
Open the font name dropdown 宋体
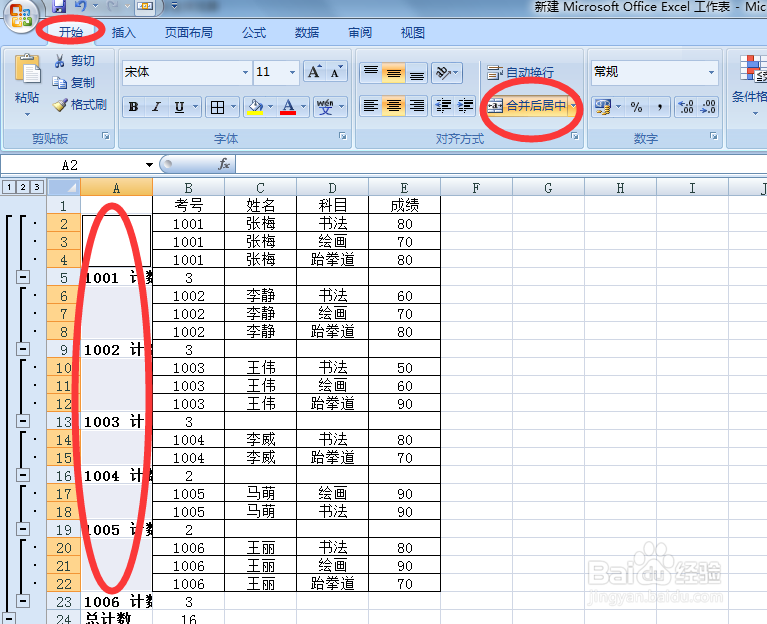[245, 72]
